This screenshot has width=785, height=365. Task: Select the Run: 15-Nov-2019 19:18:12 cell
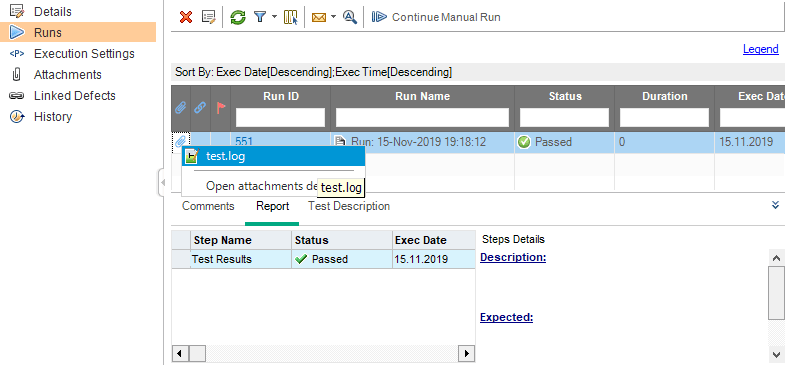423,142
